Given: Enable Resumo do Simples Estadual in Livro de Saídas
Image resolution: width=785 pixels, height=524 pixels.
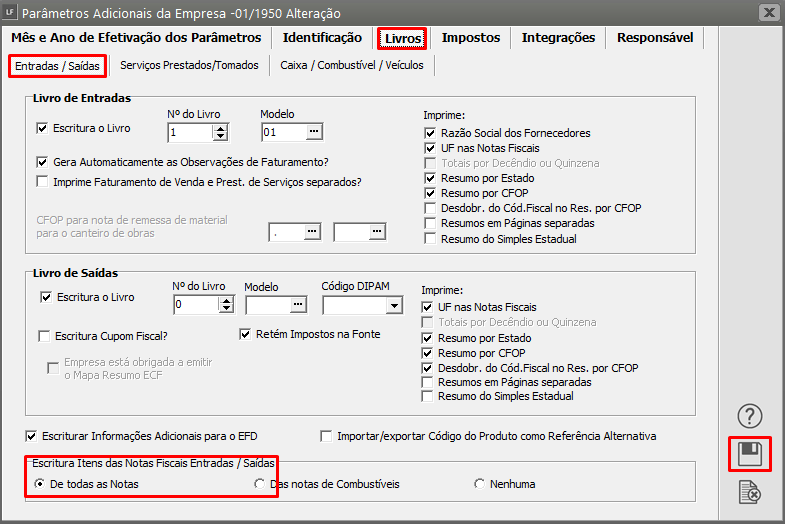Looking at the screenshot, I should coord(427,396).
